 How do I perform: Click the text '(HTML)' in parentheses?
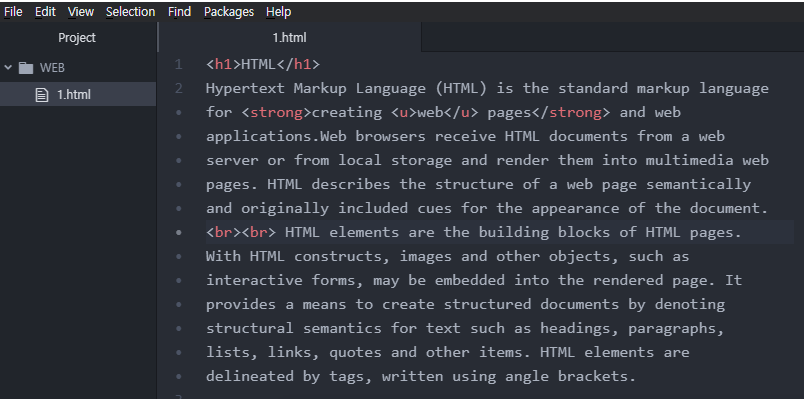[x=461, y=89]
